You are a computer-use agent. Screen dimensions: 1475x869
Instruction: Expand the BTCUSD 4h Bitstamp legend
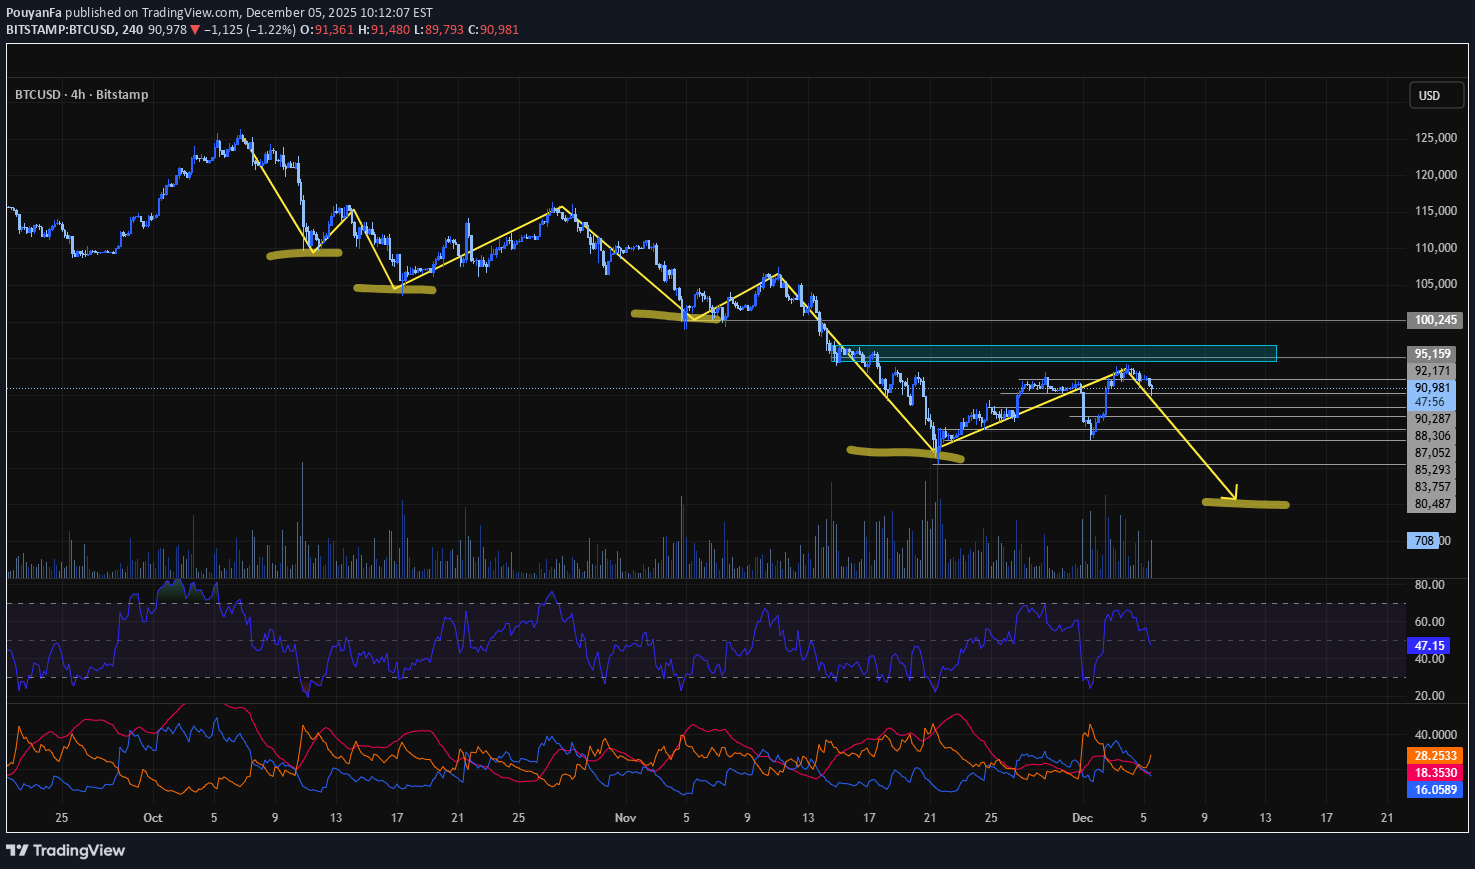[80, 94]
